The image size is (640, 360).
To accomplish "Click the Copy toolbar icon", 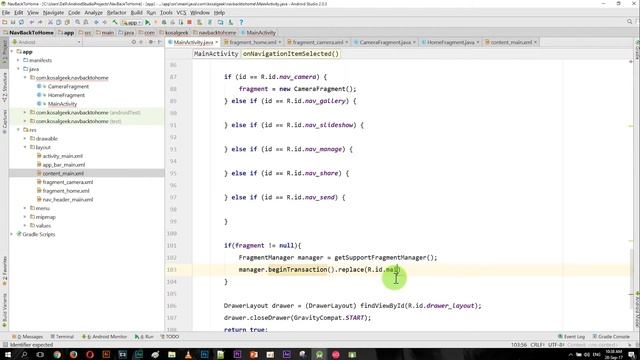I will tap(59, 22).
